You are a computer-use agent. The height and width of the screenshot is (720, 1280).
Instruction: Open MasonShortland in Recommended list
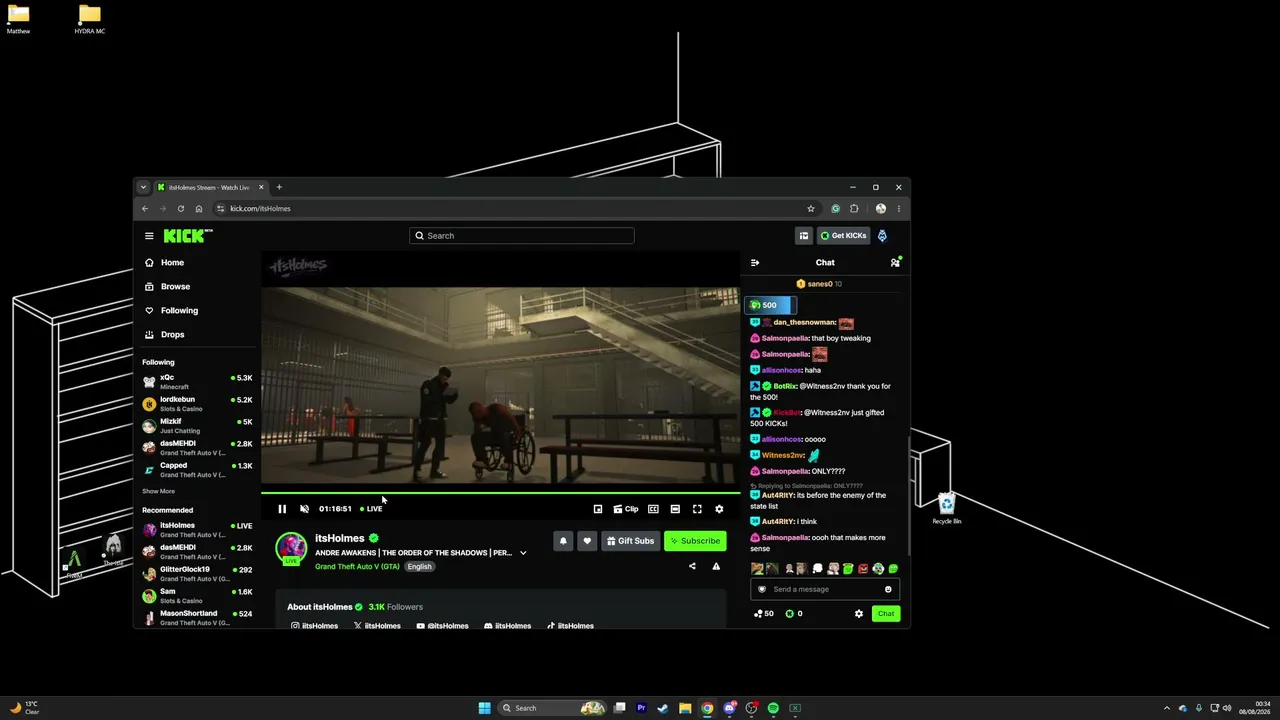coord(197,617)
